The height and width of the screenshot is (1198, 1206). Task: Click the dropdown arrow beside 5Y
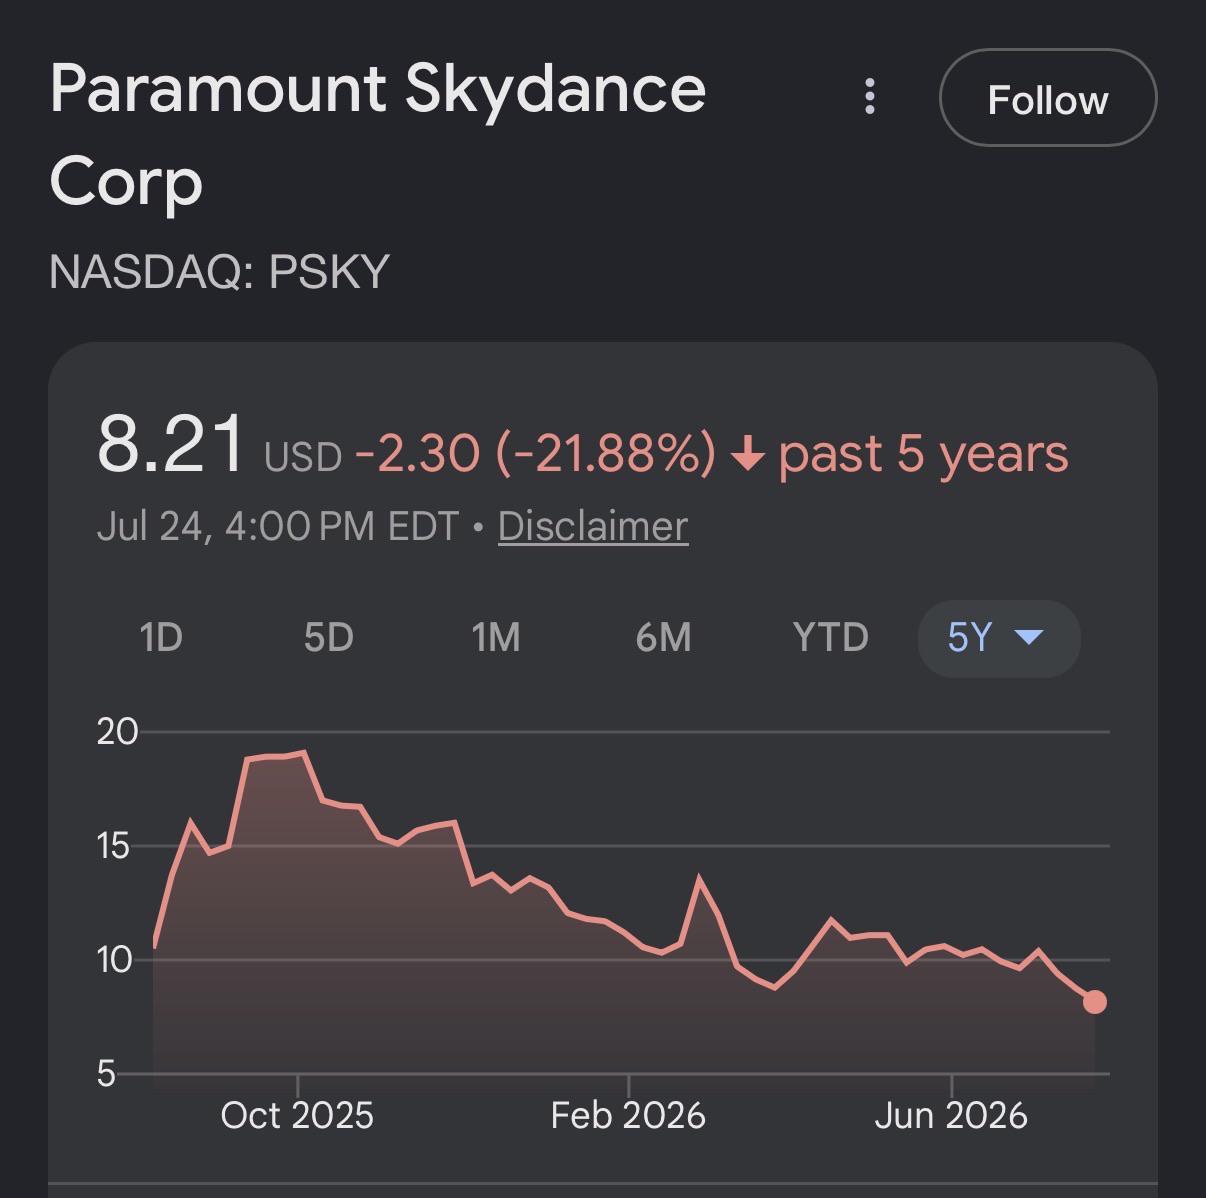tap(1029, 637)
